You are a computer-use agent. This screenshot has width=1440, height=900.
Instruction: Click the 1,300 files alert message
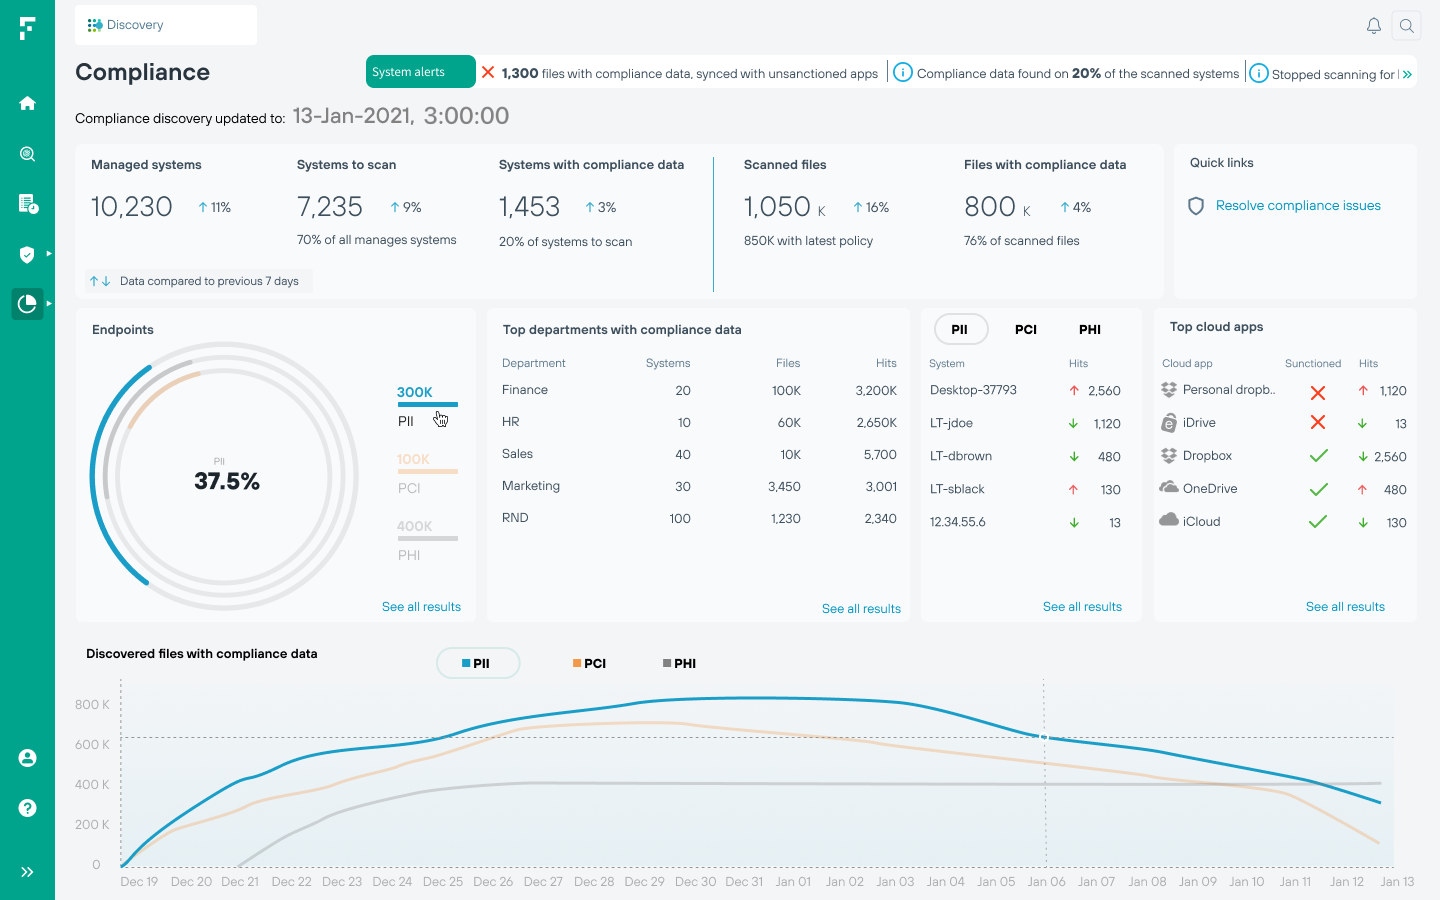click(x=690, y=73)
